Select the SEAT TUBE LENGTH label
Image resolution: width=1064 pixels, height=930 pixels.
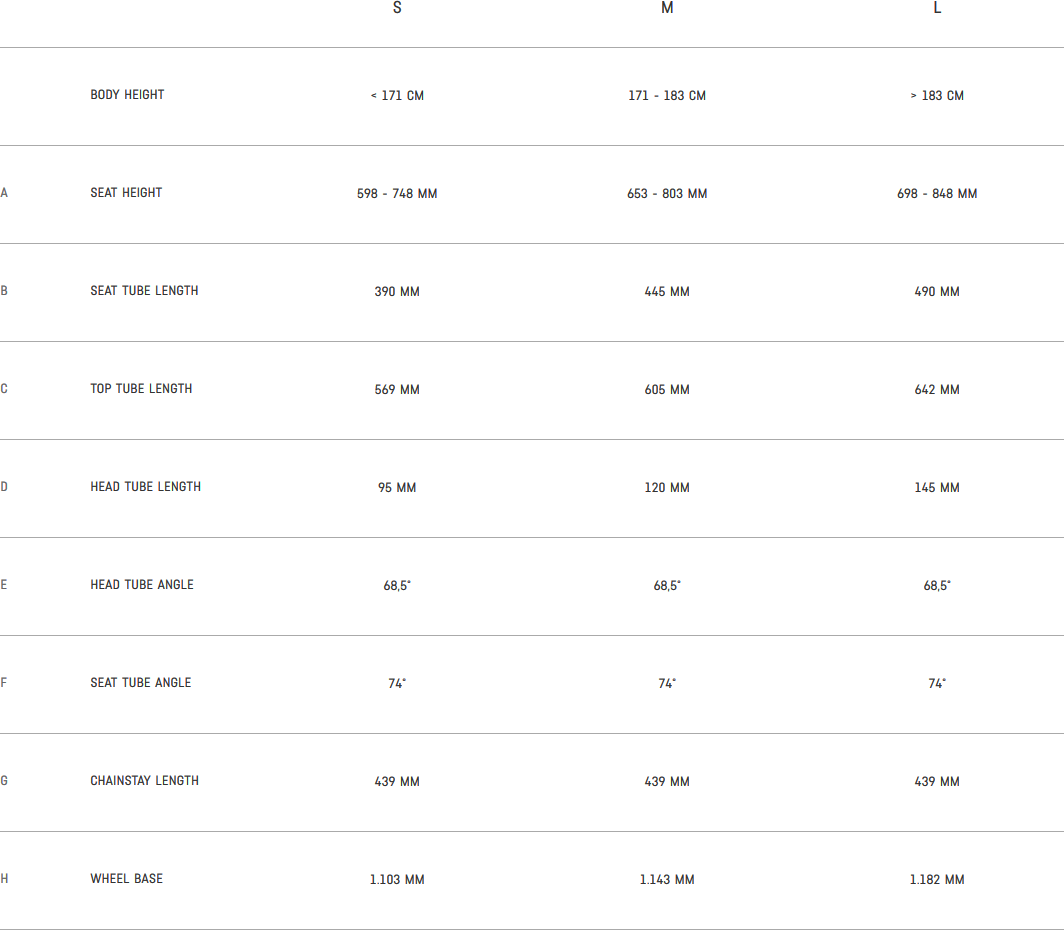[x=144, y=291]
